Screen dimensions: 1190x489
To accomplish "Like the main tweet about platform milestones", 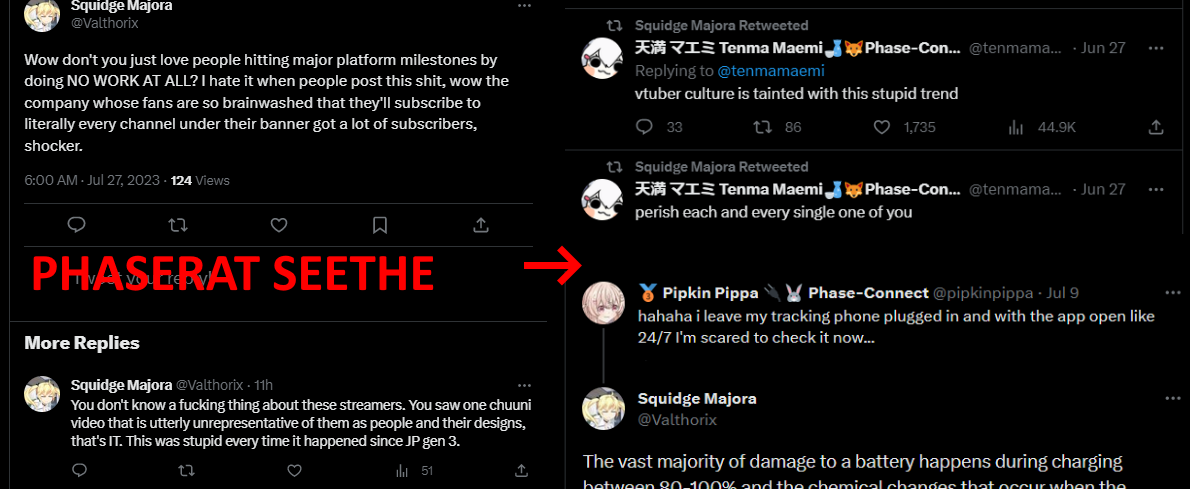I will [x=279, y=225].
